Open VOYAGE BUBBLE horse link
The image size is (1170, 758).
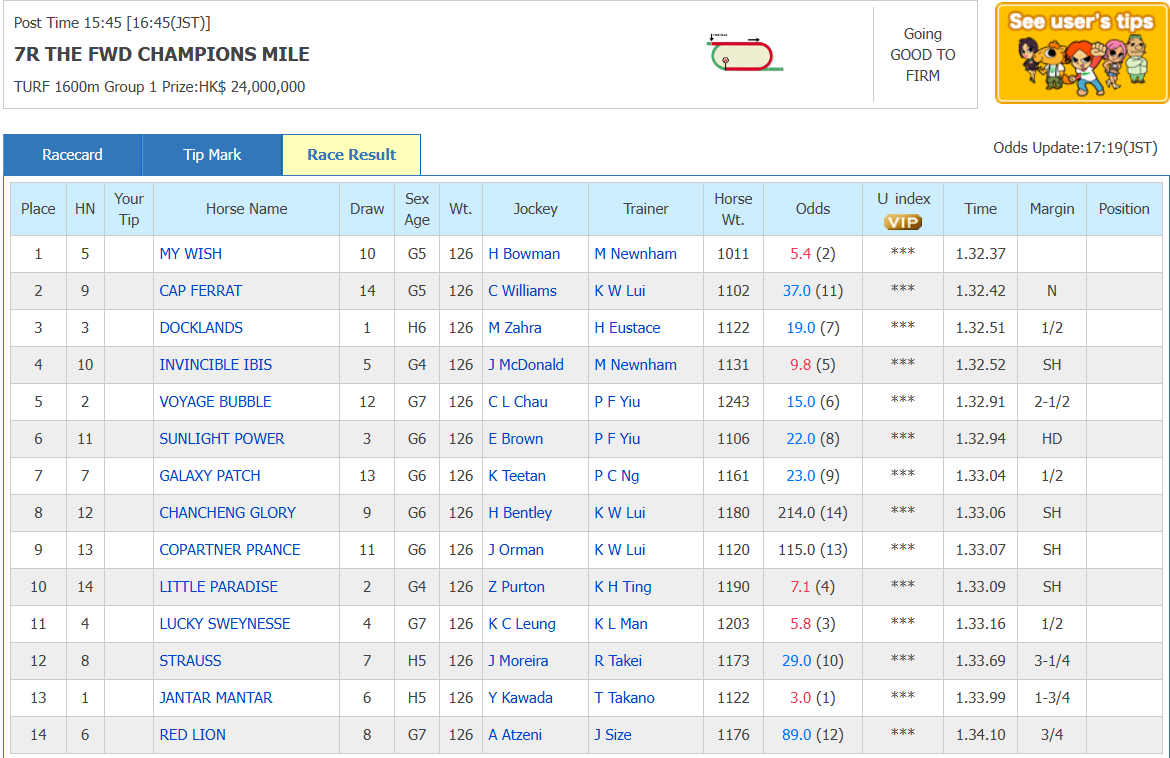click(215, 401)
